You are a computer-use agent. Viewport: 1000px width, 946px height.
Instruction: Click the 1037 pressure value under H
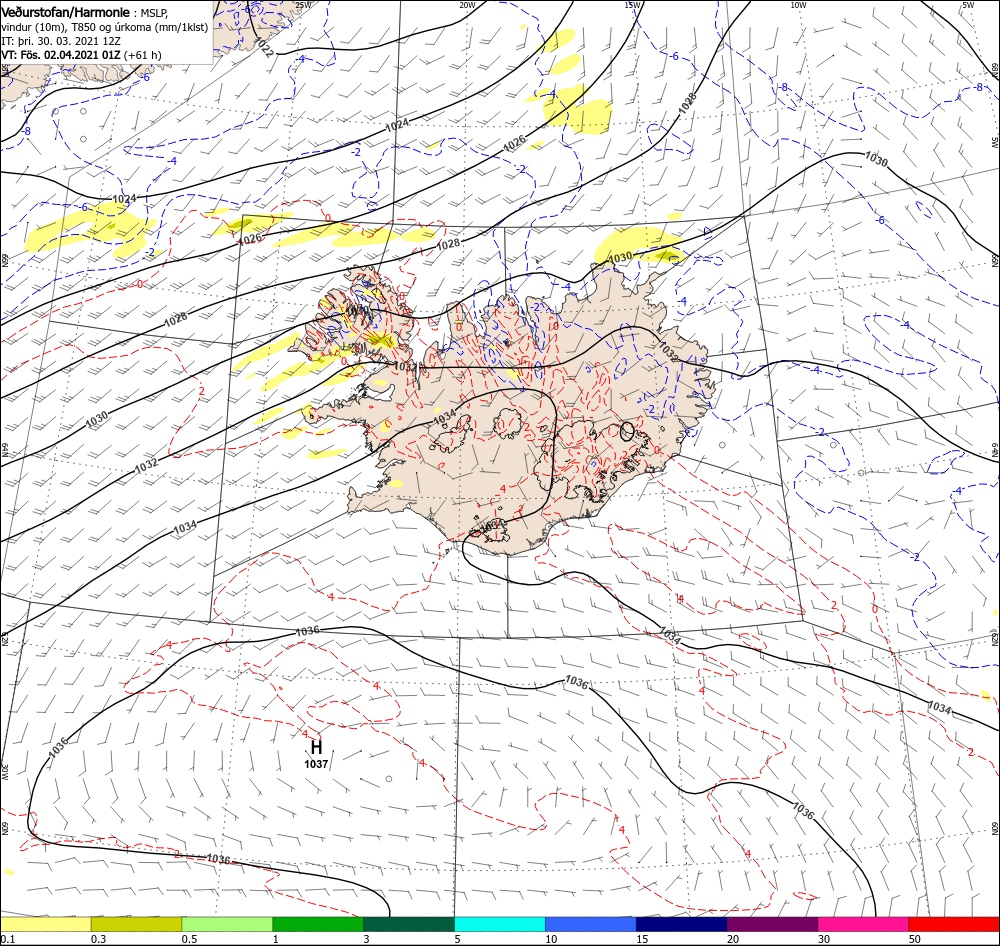[x=316, y=764]
